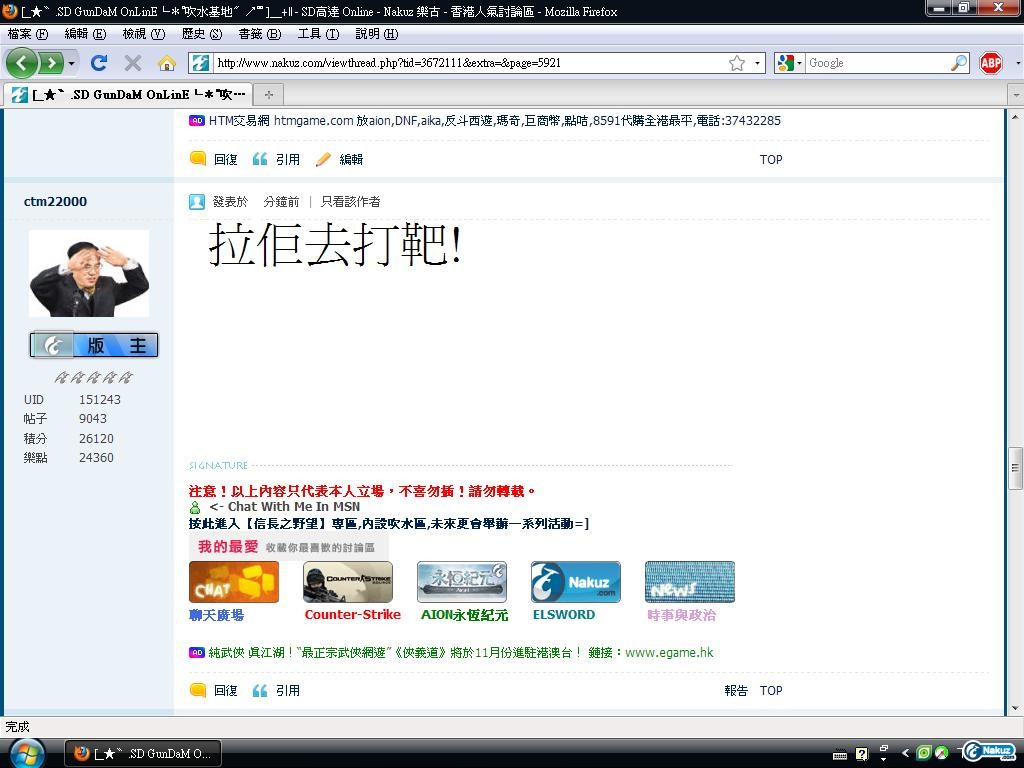Viewport: 1024px width, 768px height.
Task: Click into the Google search box
Action: coord(878,63)
